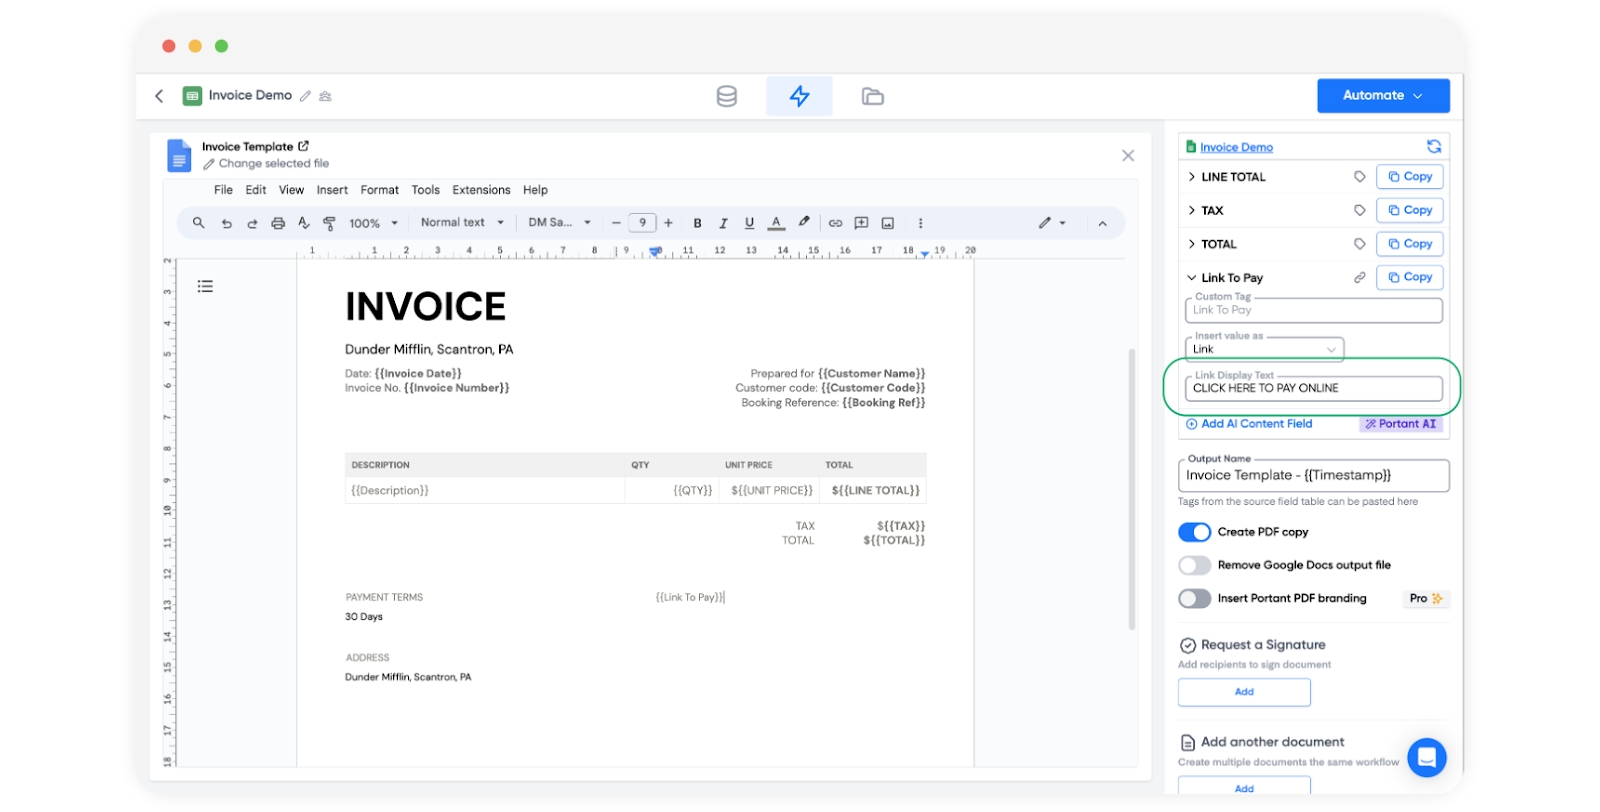Open the chat support bubble
Image resolution: width=1600 pixels, height=812 pixels.
click(x=1426, y=757)
